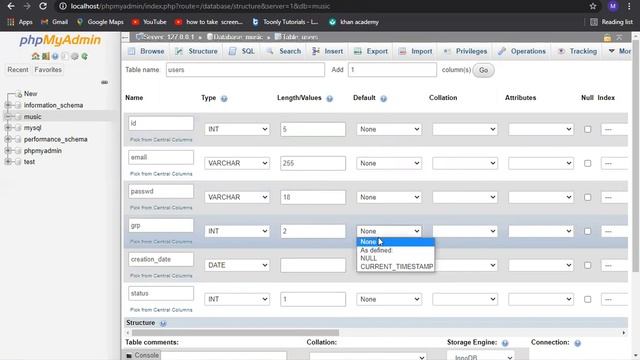Open Recent tables list
This screenshot has width=640, height=360.
[x=18, y=70]
